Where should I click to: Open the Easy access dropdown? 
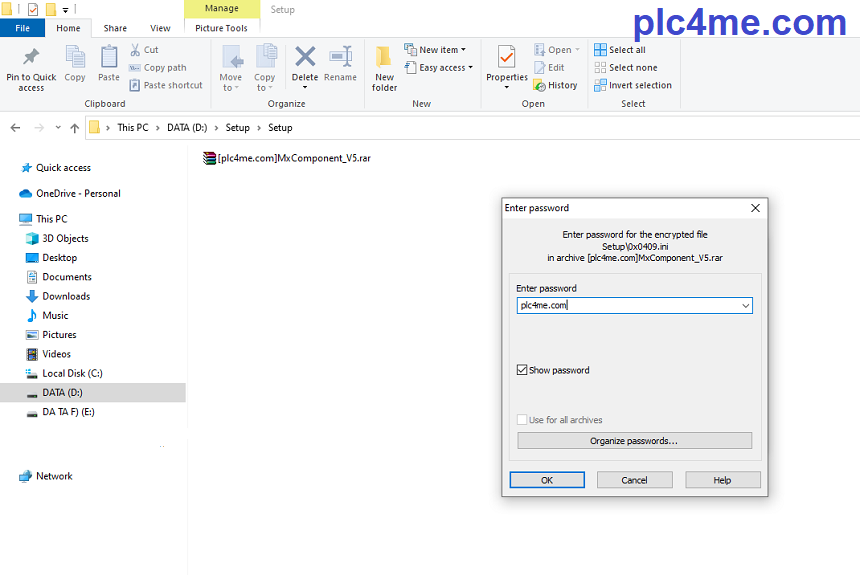click(x=440, y=68)
